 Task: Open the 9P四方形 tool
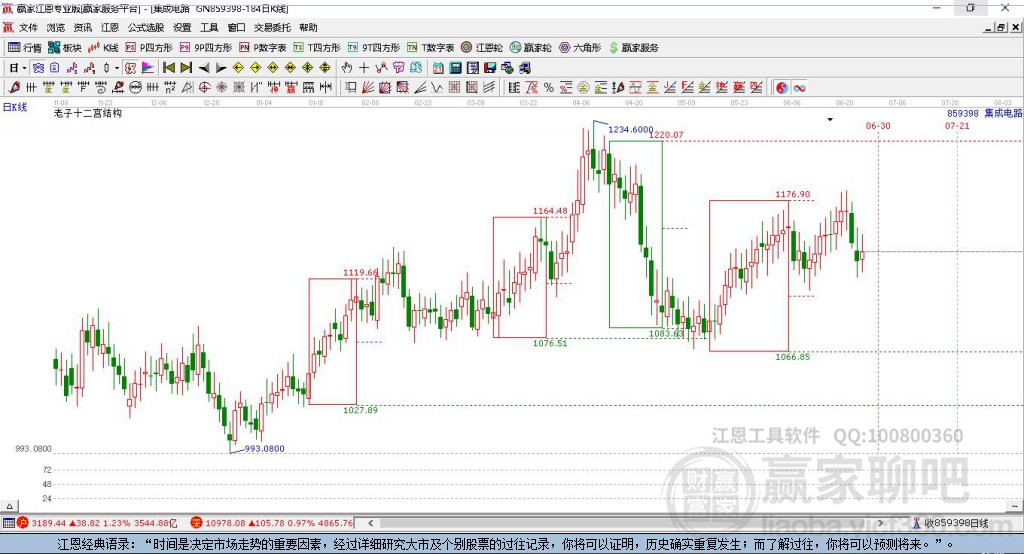click(x=206, y=48)
